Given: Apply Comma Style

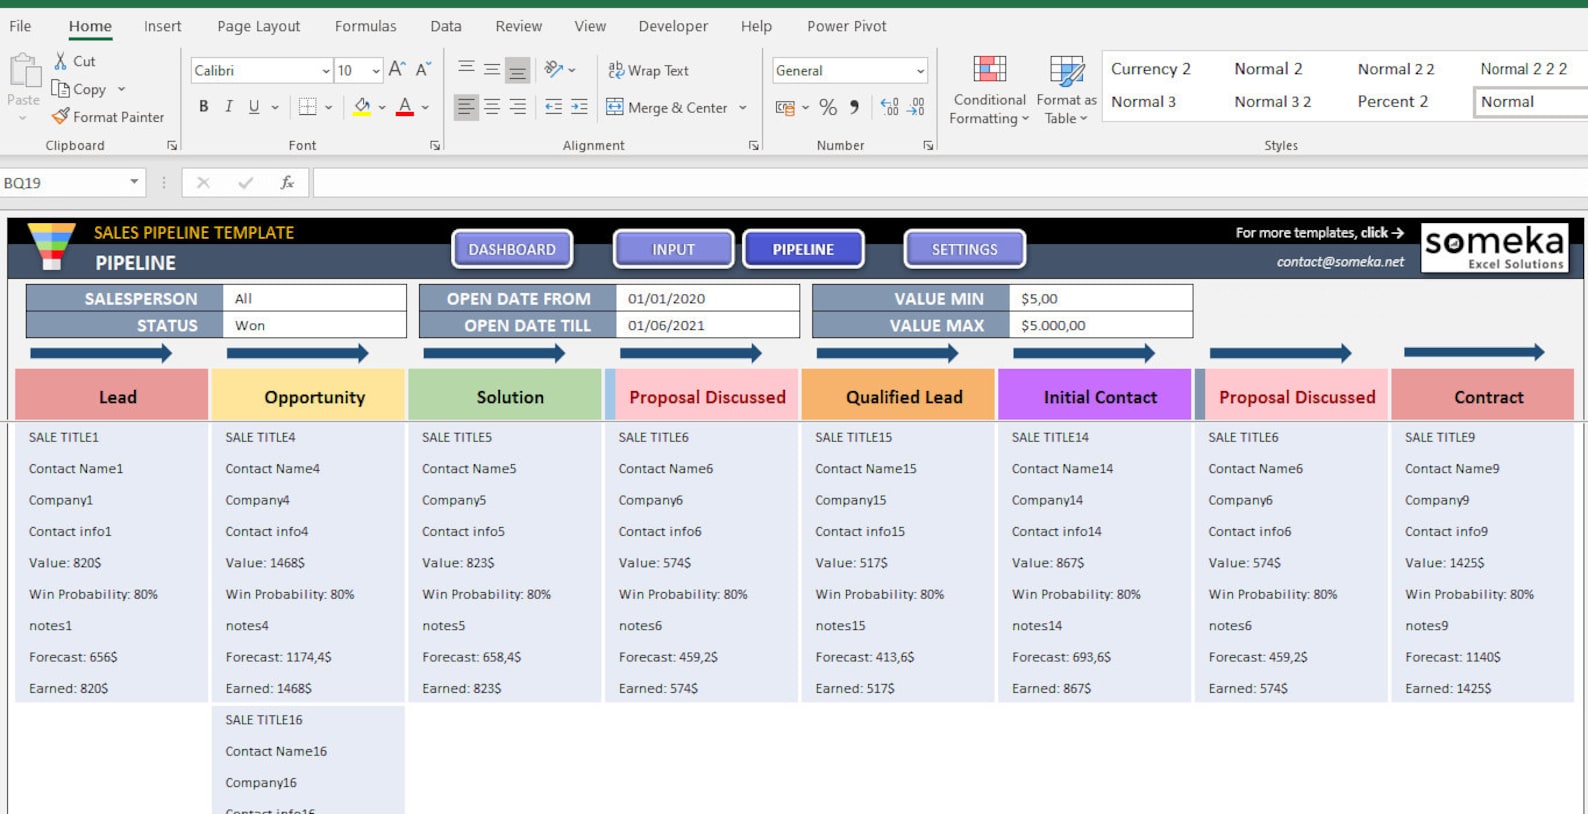Looking at the screenshot, I should tap(854, 107).
